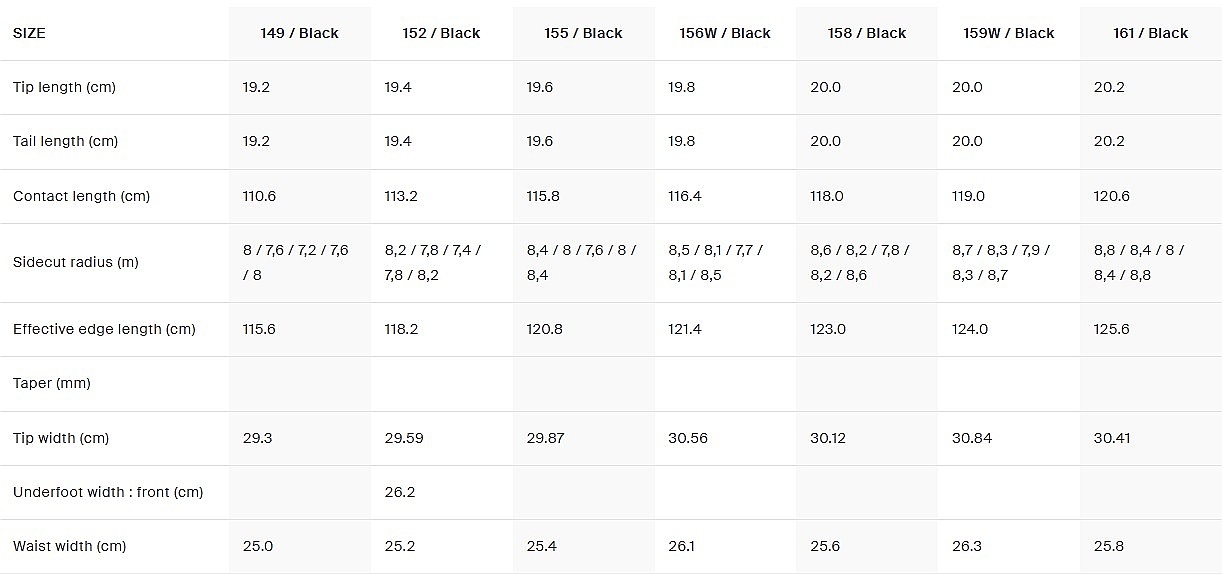Viewport: 1222px width, 574px height.
Task: Click the "149 / Black" column header
Action: coord(299,33)
